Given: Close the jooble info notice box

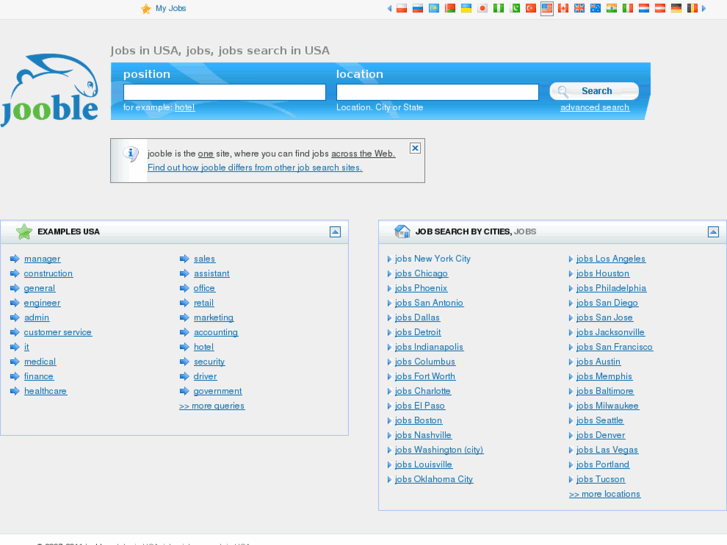Looking at the screenshot, I should pyautogui.click(x=415, y=148).
